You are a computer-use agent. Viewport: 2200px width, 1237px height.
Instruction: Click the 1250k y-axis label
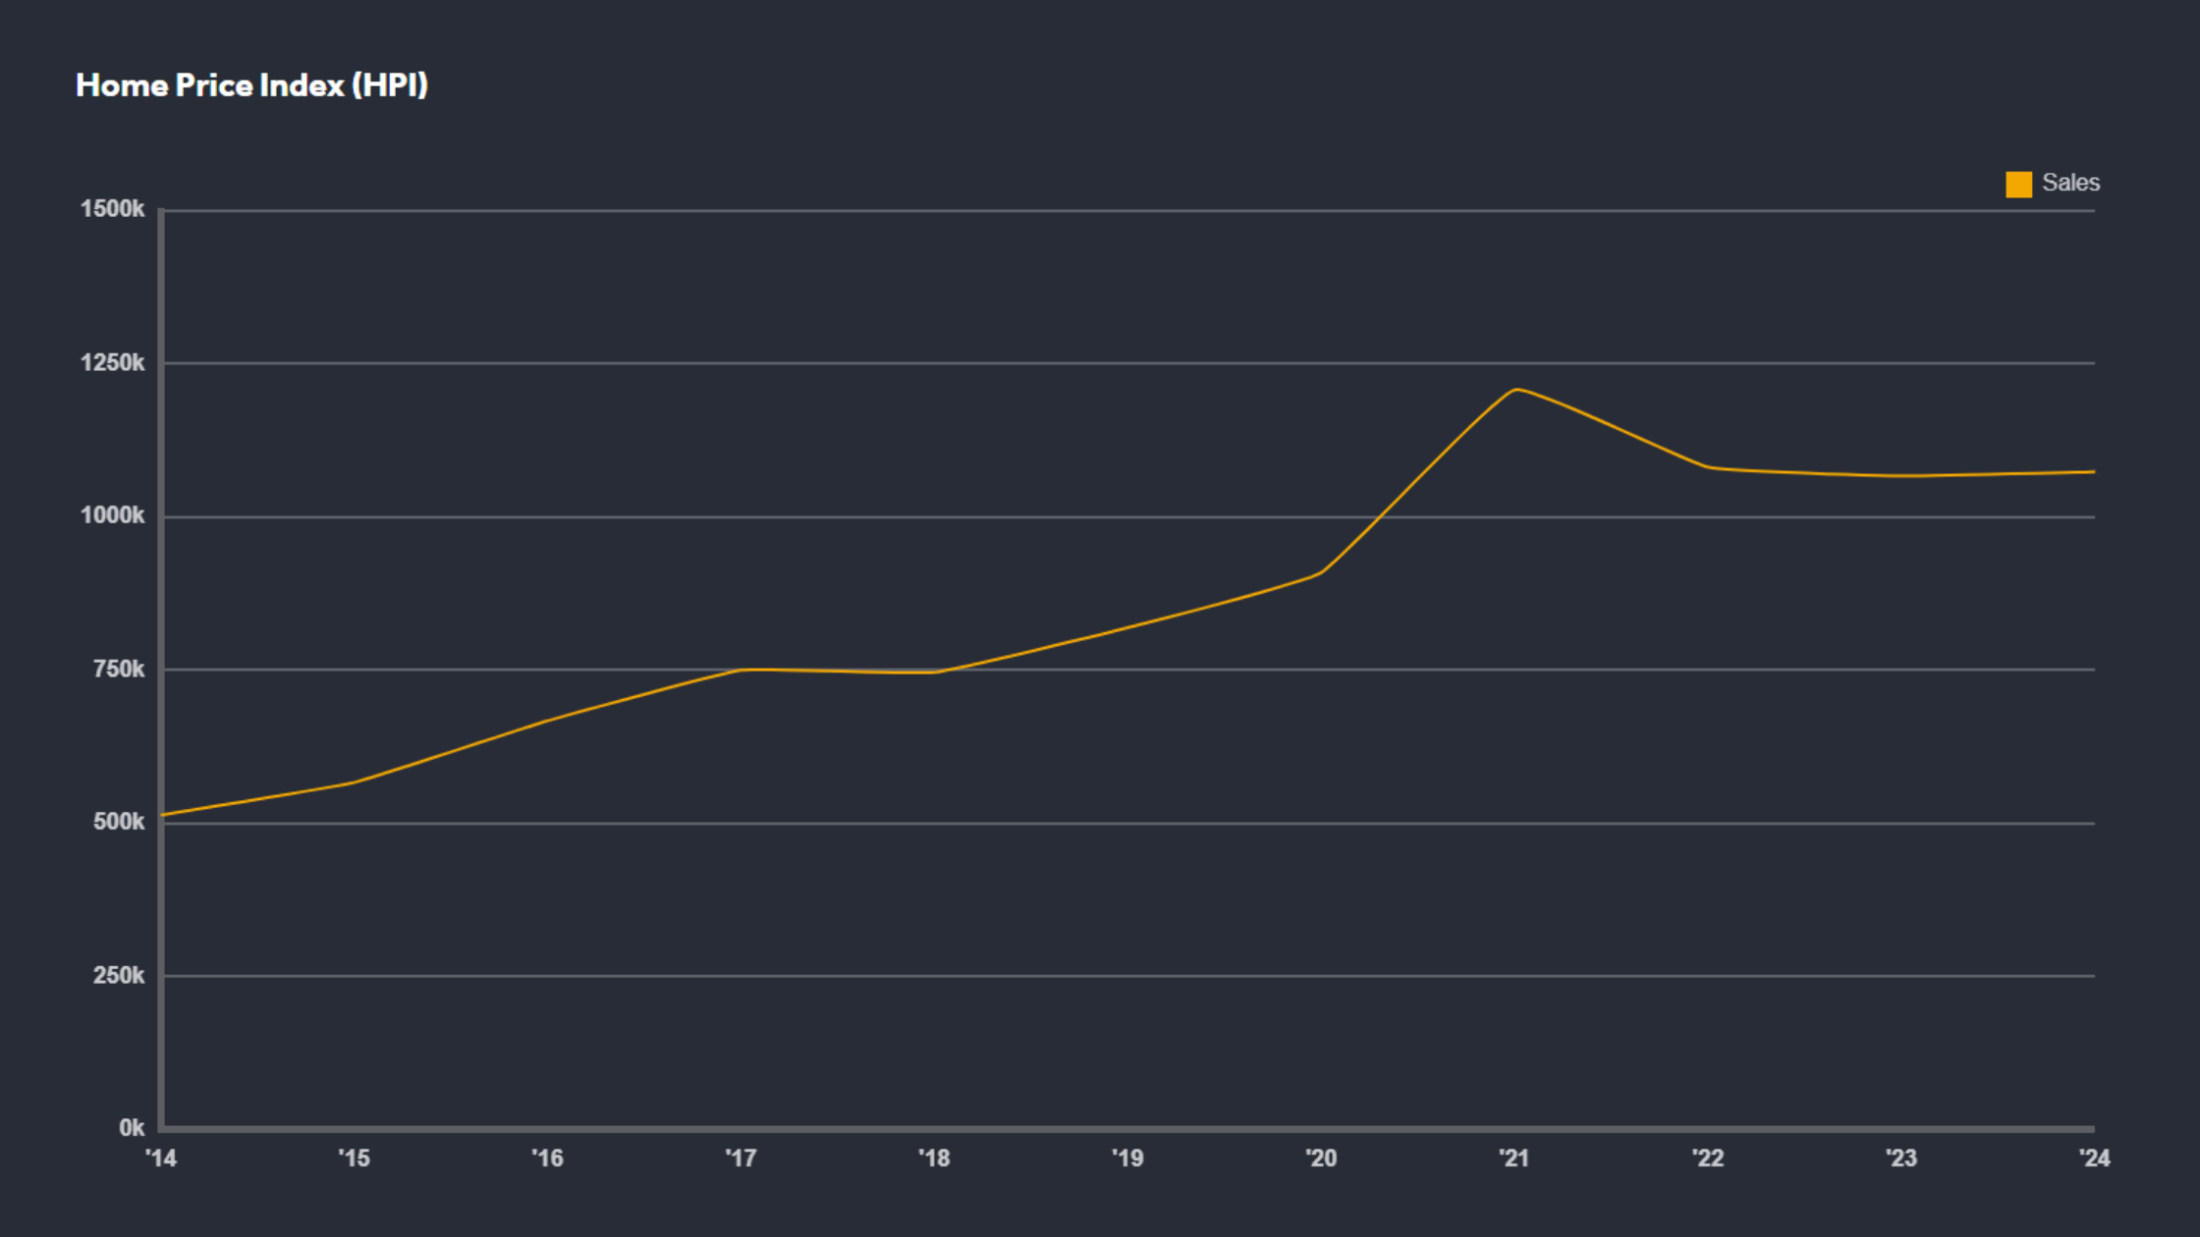click(112, 363)
